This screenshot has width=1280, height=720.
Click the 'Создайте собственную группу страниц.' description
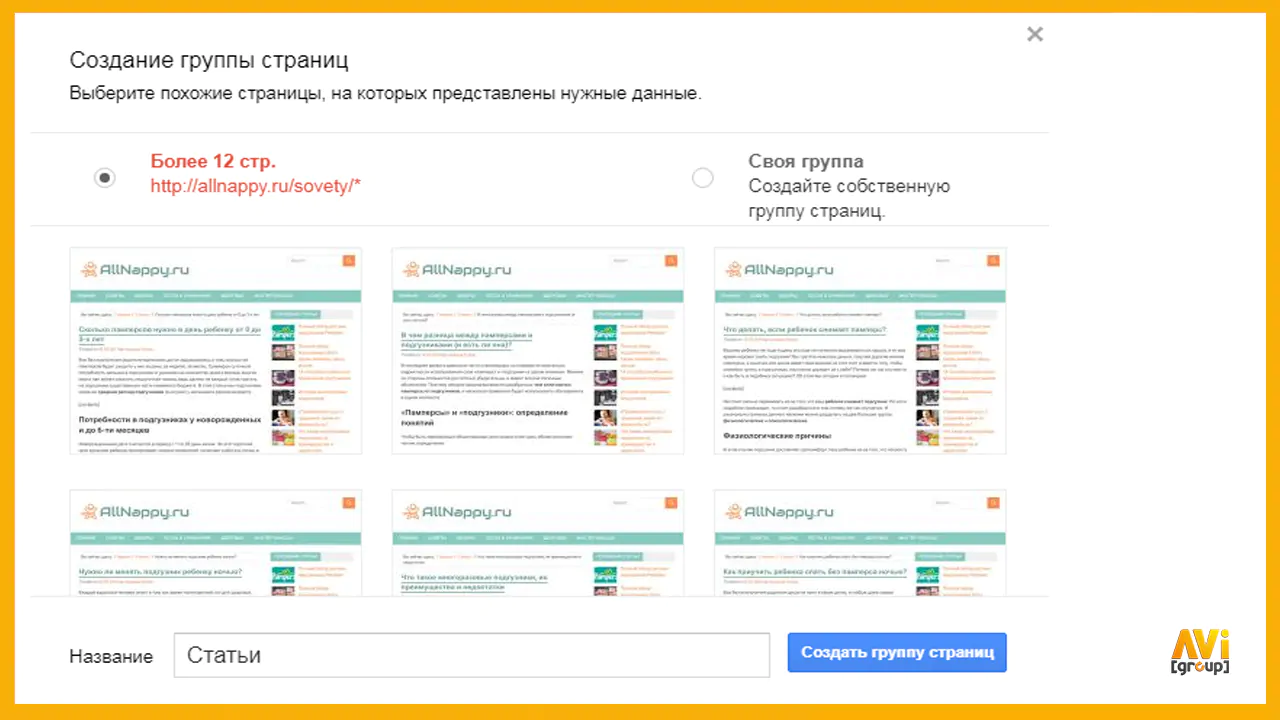point(849,199)
